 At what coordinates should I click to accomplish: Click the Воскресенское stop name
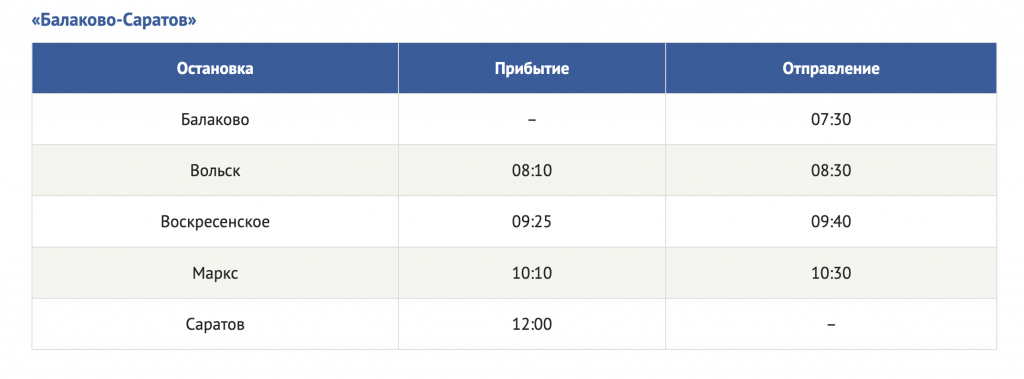point(215,222)
